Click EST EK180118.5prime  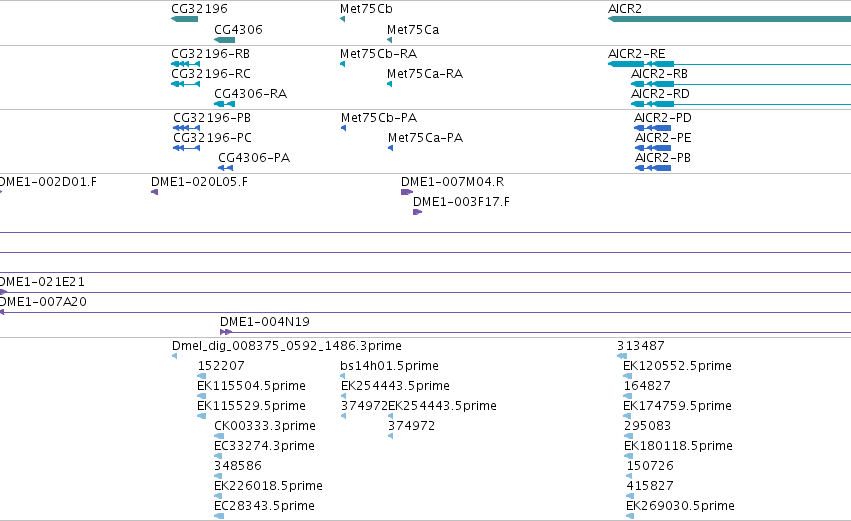click(628, 456)
